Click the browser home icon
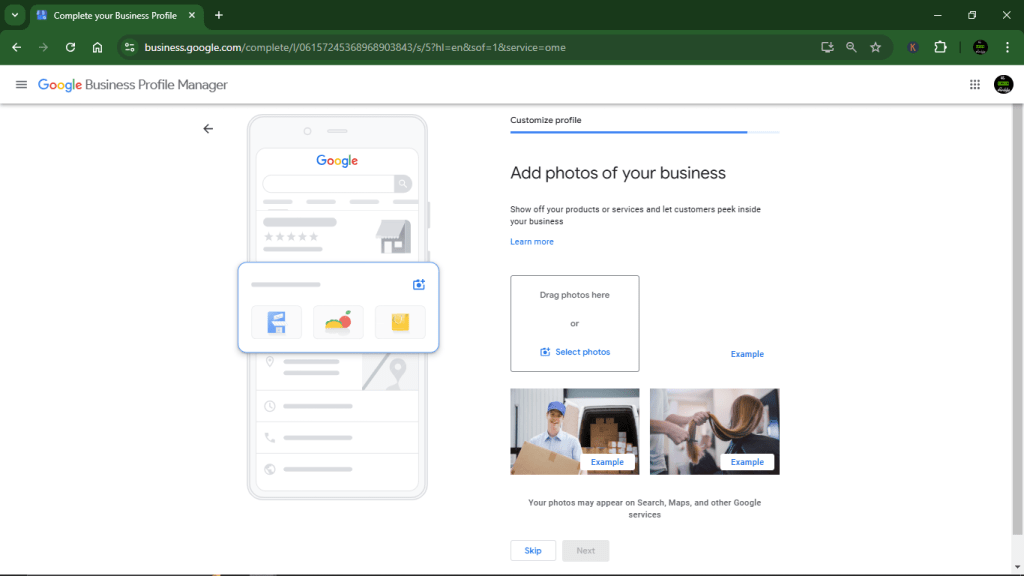Viewport: 1024px width, 576px height. [96, 46]
